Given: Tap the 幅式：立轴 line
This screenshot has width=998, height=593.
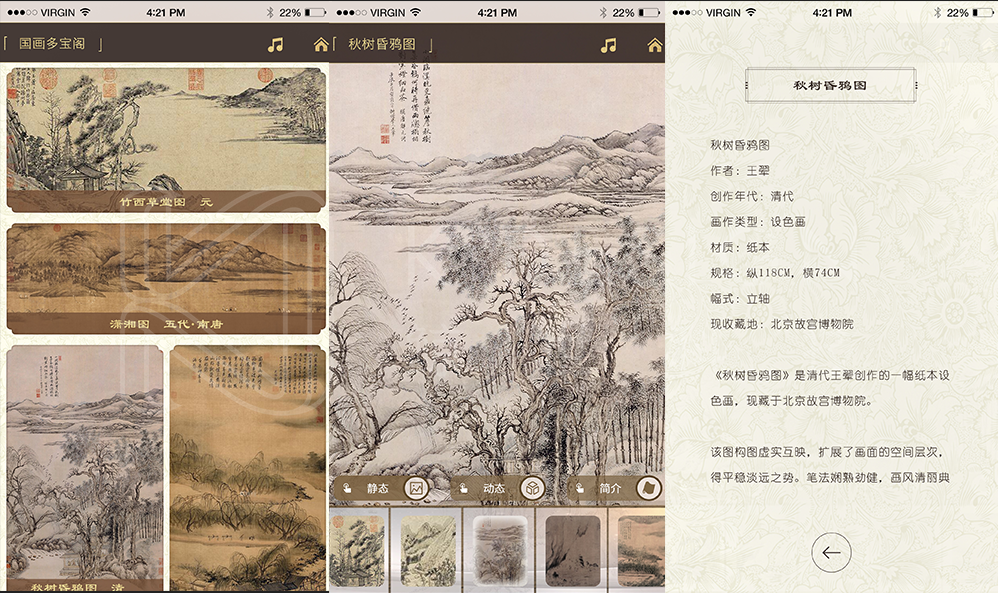Looking at the screenshot, I should pos(740,298).
